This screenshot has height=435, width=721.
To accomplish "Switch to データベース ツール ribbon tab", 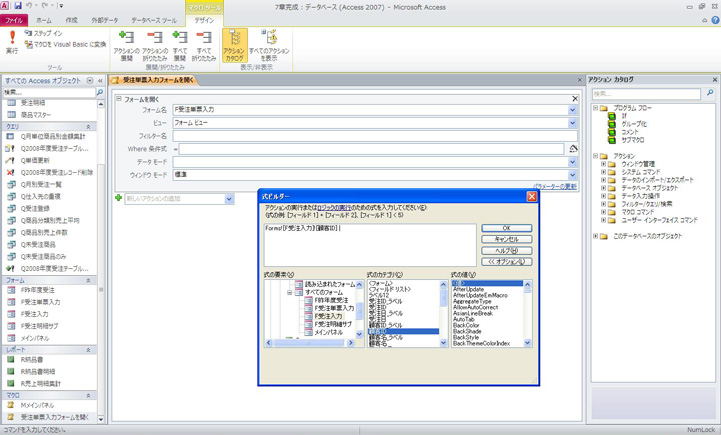I will (154, 20).
